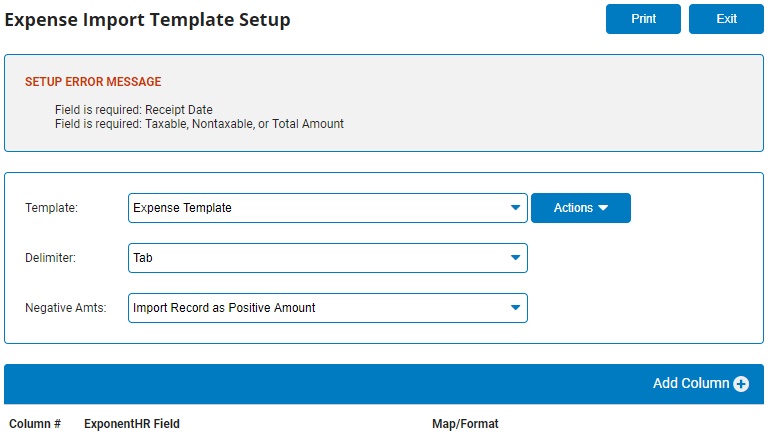
Task: Expand the Import Record as Positive Amount dropdown
Action: [x=320, y=308]
